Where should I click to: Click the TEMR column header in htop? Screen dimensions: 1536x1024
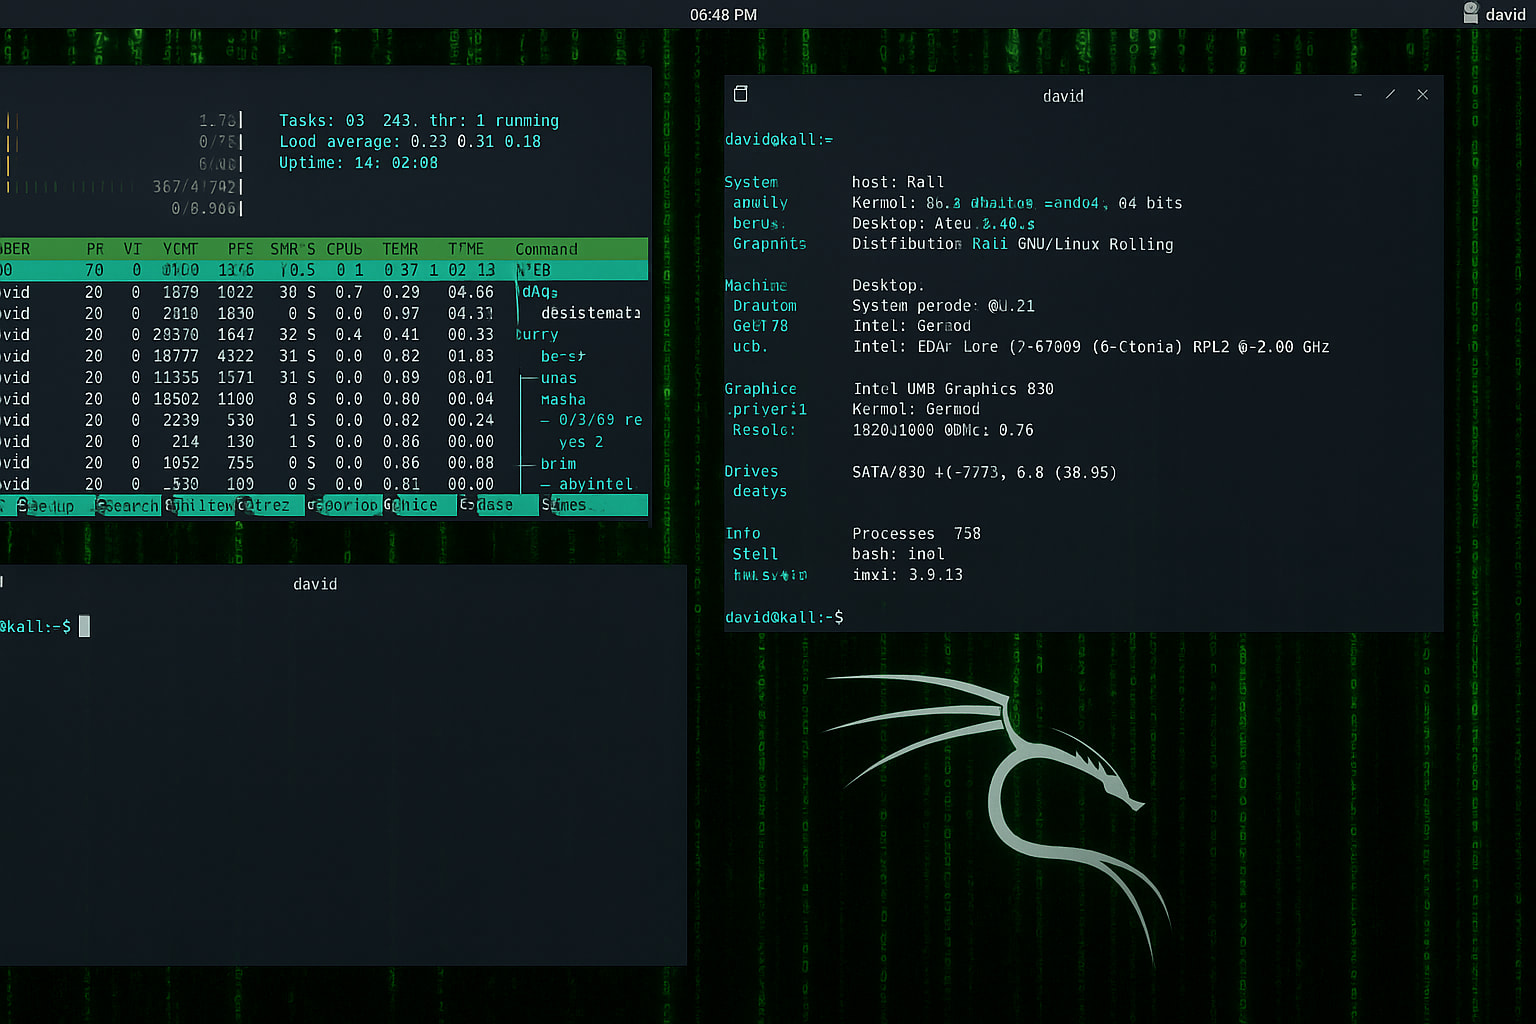(x=400, y=249)
